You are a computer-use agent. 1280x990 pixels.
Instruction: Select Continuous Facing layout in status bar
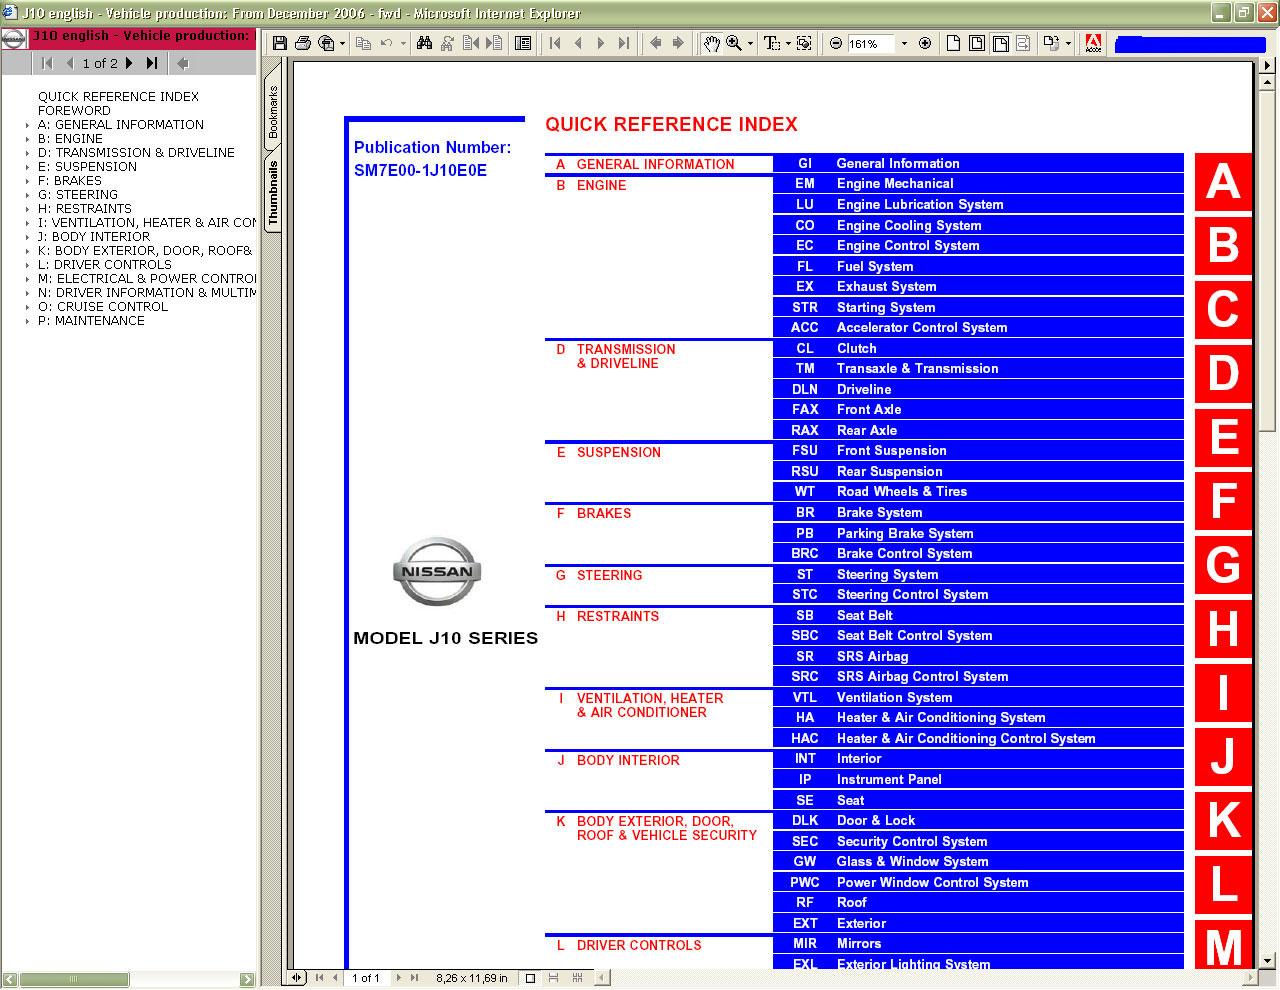click(x=577, y=978)
